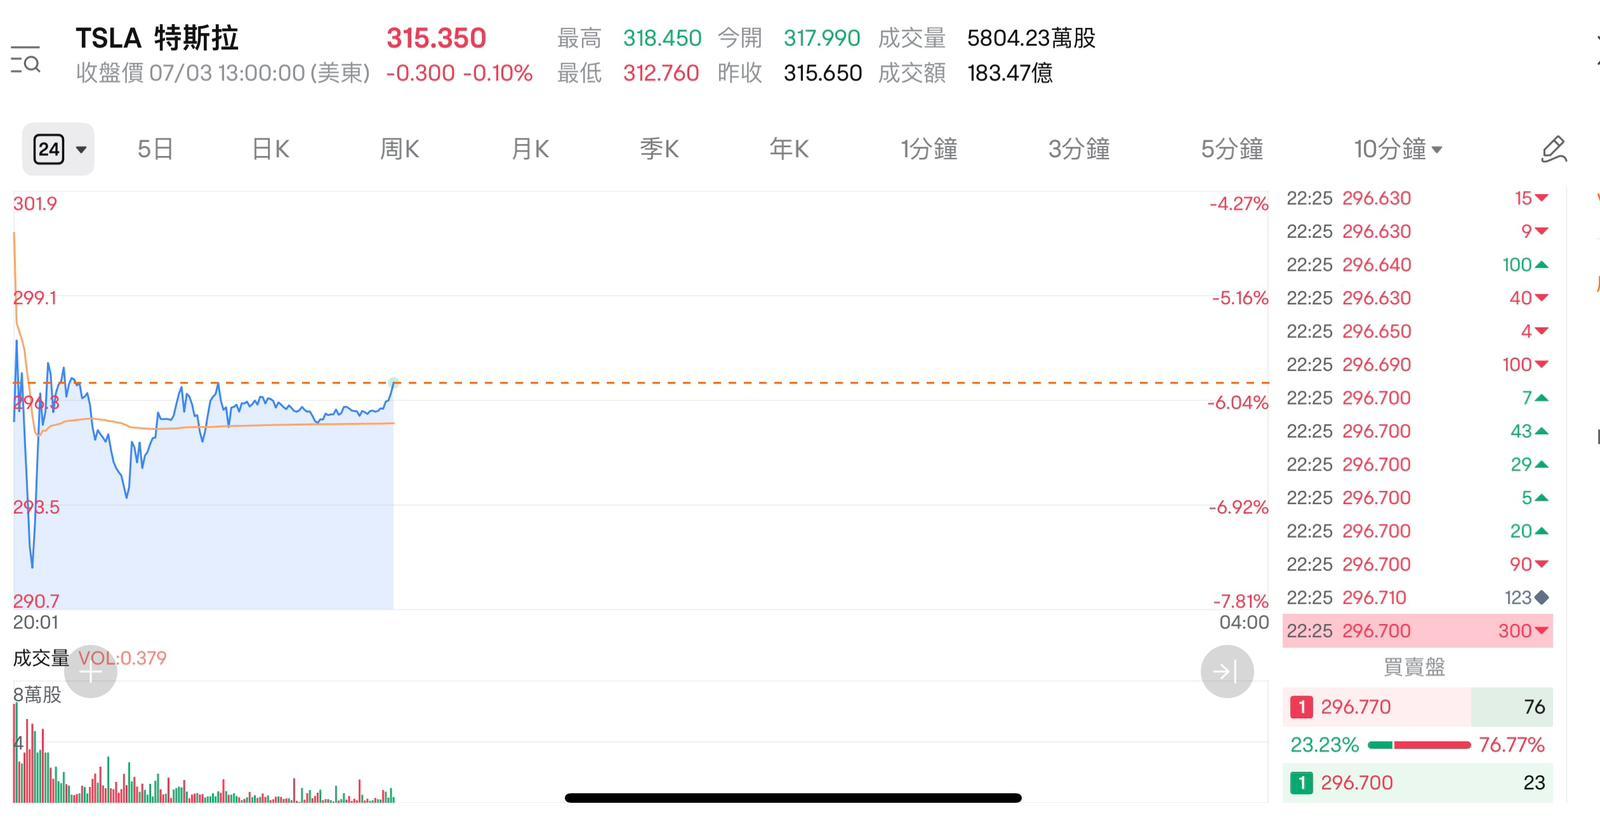Select the 月K chart tab
Screen dimensions: 1600x818
(x=529, y=148)
